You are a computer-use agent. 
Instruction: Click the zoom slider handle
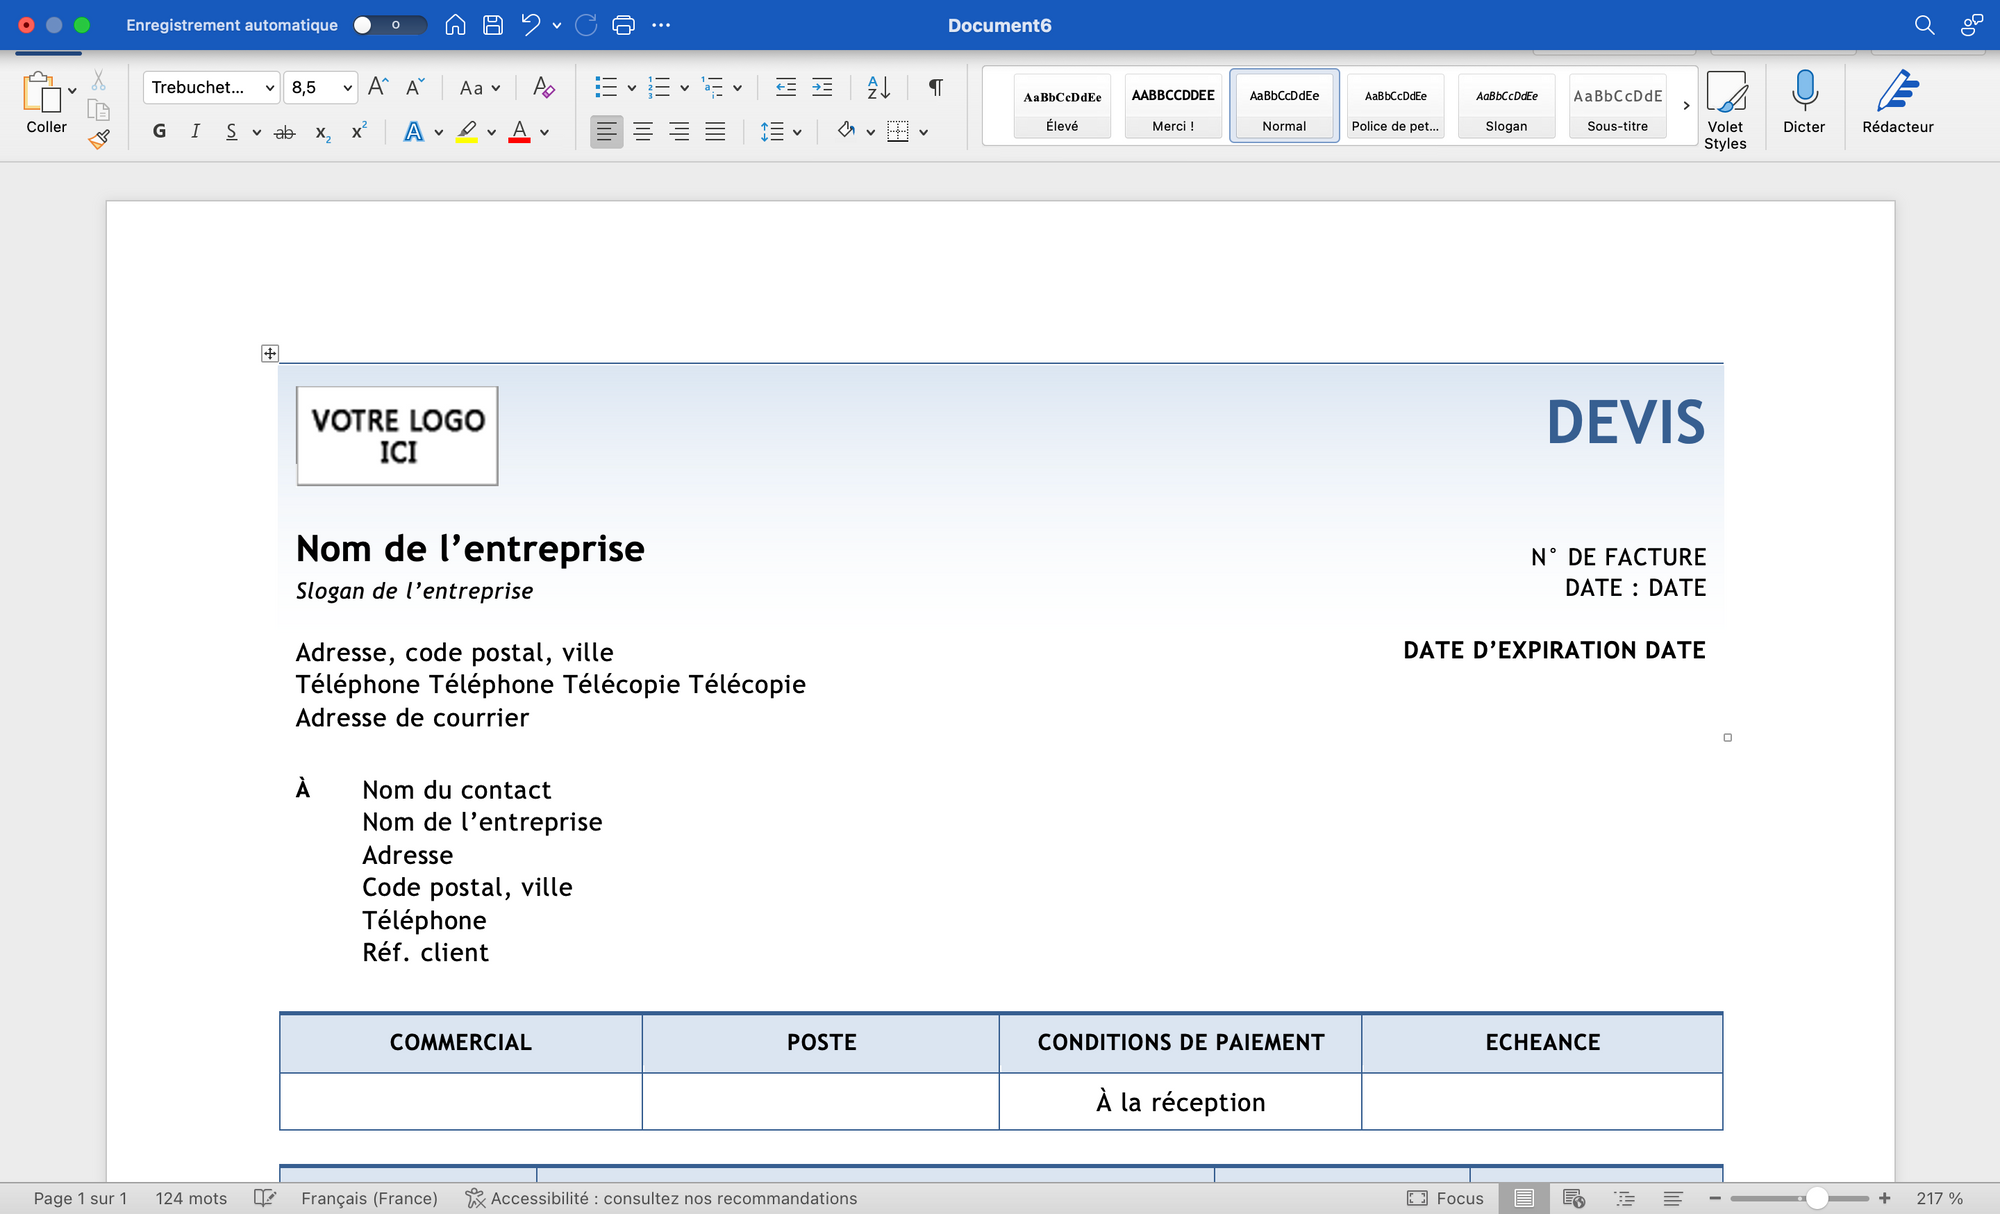click(1816, 1198)
